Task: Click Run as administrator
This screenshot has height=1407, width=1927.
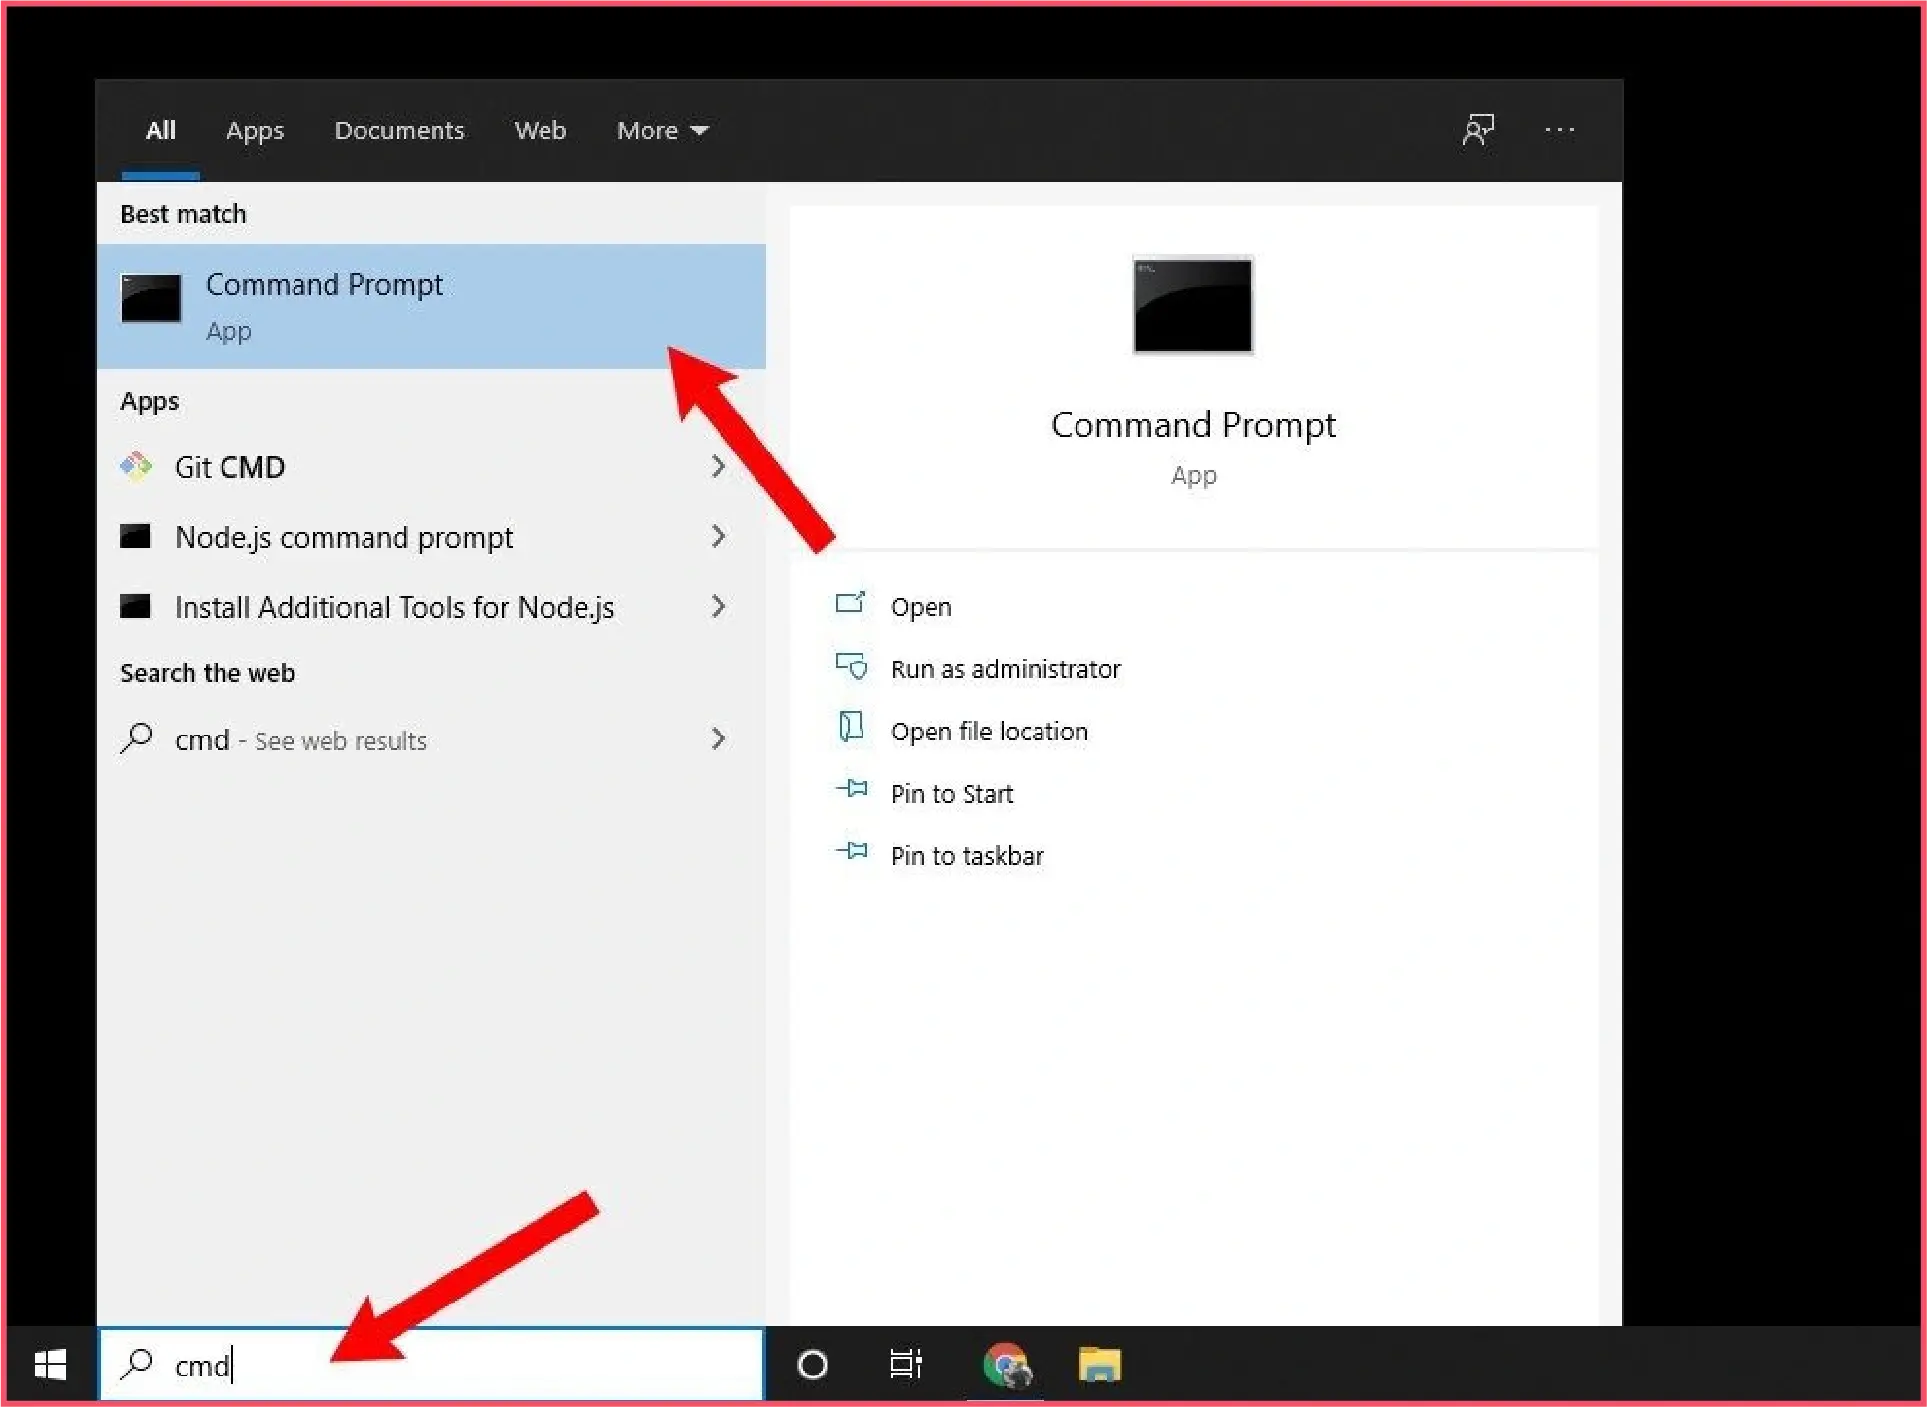Action: 1004,668
